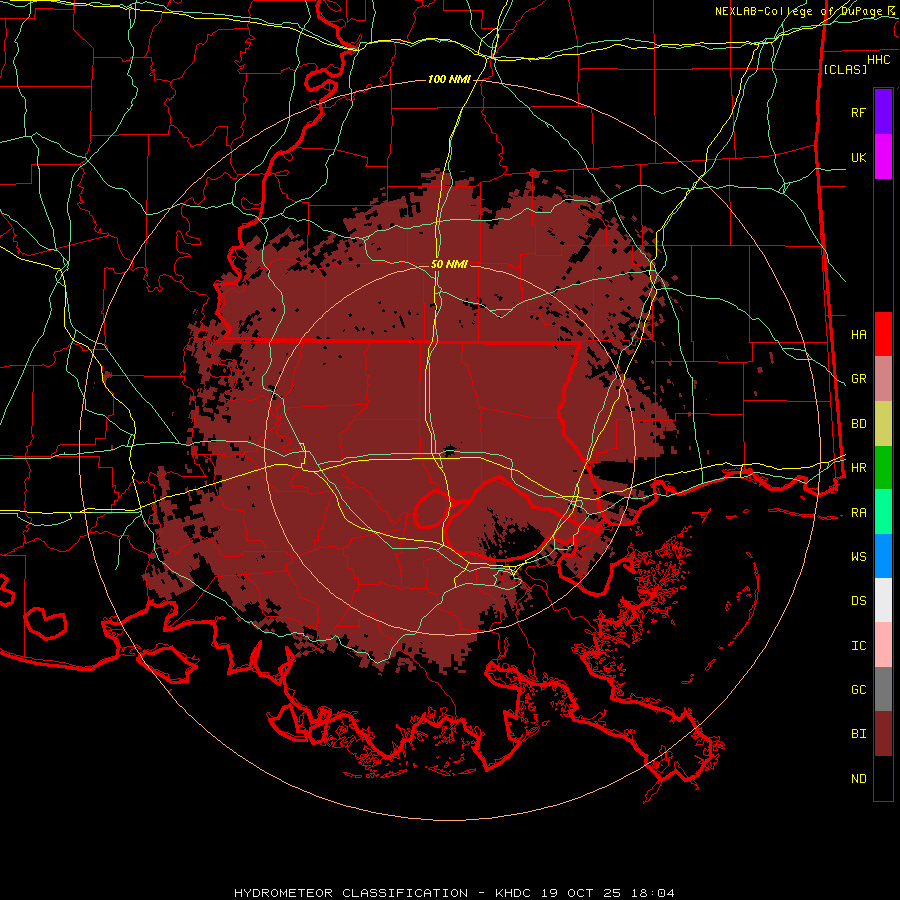Click the GR pinkish legend swatch

pos(883,379)
